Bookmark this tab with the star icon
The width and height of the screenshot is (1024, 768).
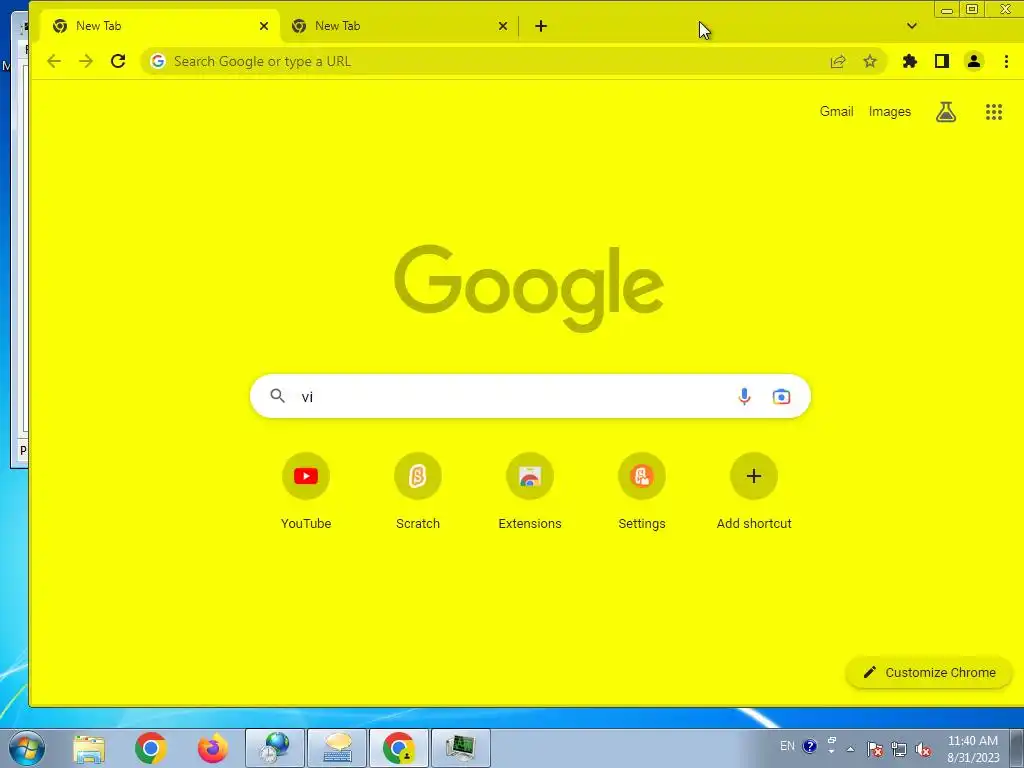click(870, 61)
